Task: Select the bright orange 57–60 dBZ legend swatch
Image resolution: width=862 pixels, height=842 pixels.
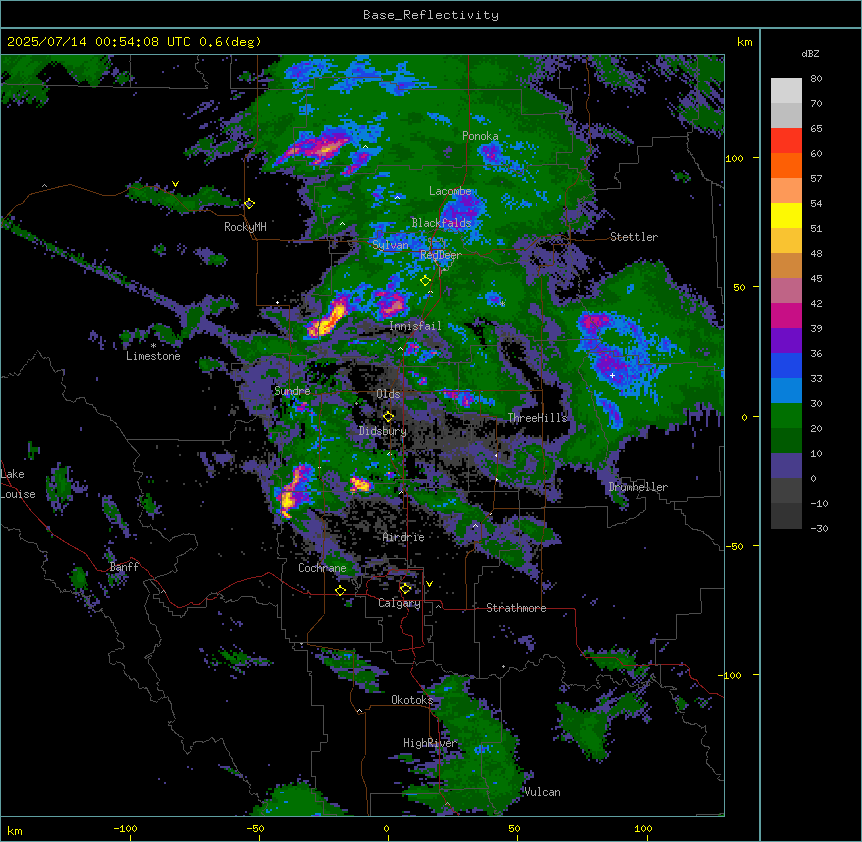Action: (786, 166)
